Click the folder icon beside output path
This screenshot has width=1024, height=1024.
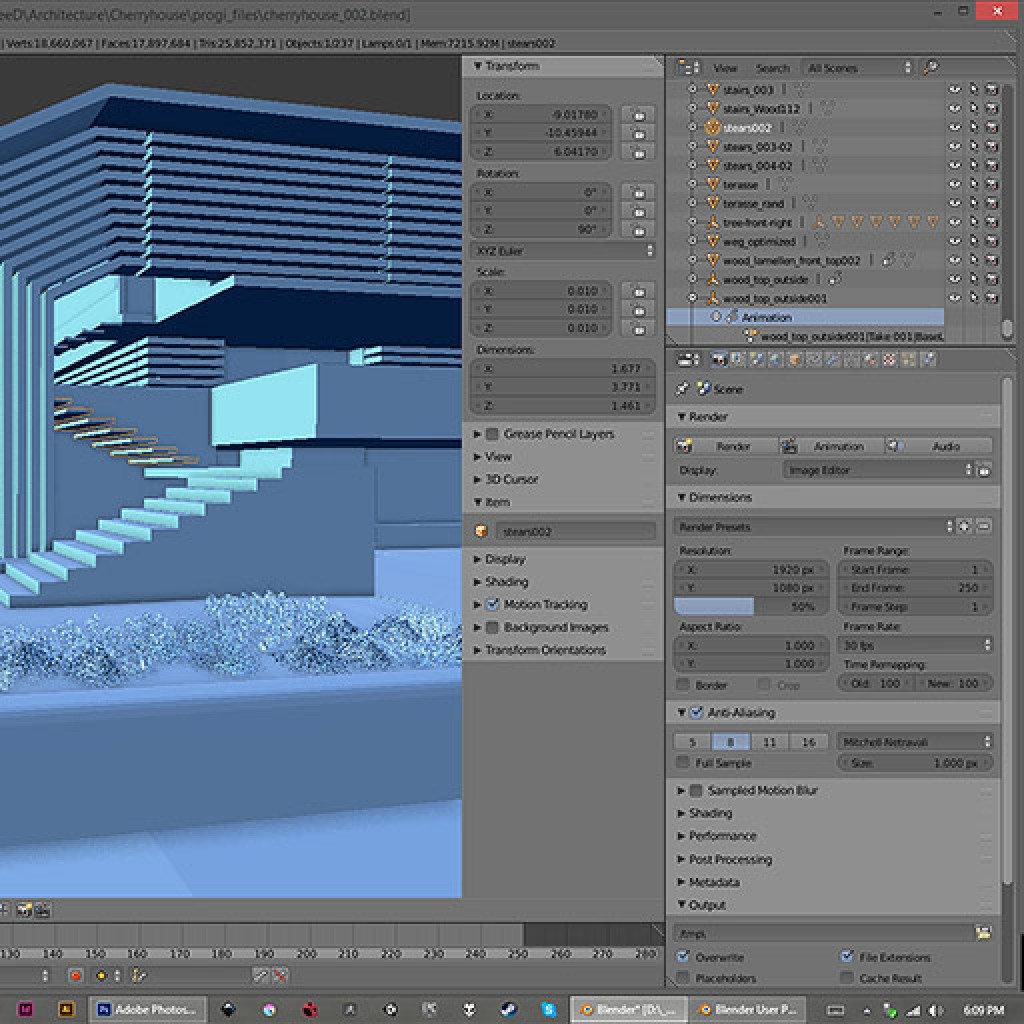click(983, 932)
